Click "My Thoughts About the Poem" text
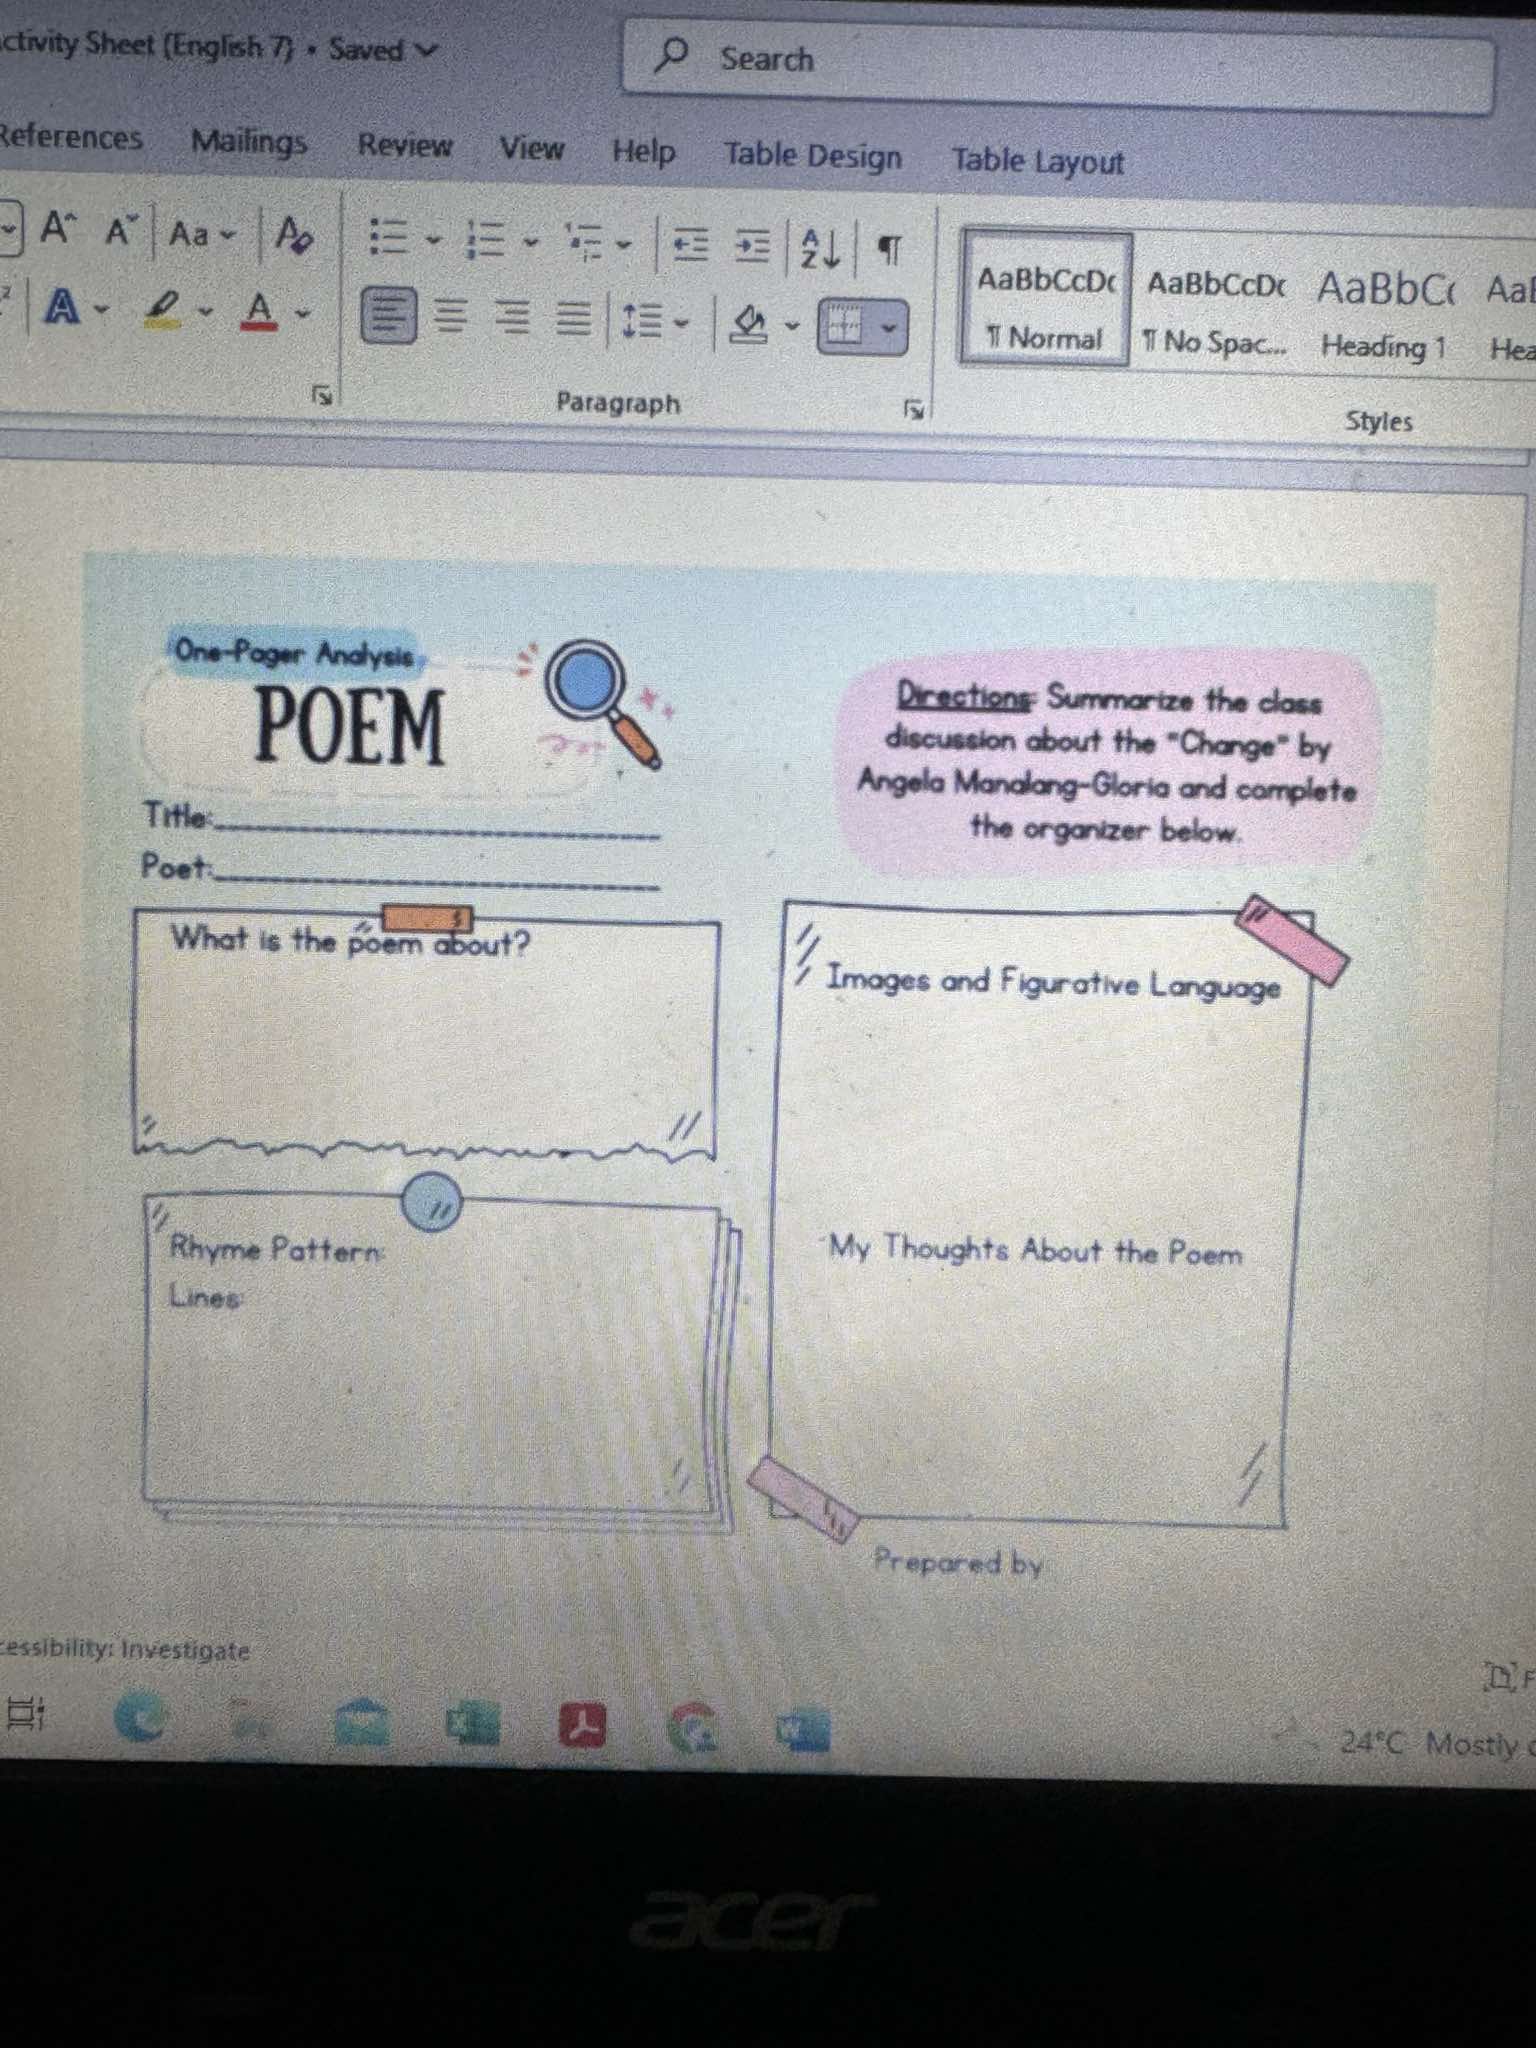Screen dimensions: 1536x2048 1036,1250
